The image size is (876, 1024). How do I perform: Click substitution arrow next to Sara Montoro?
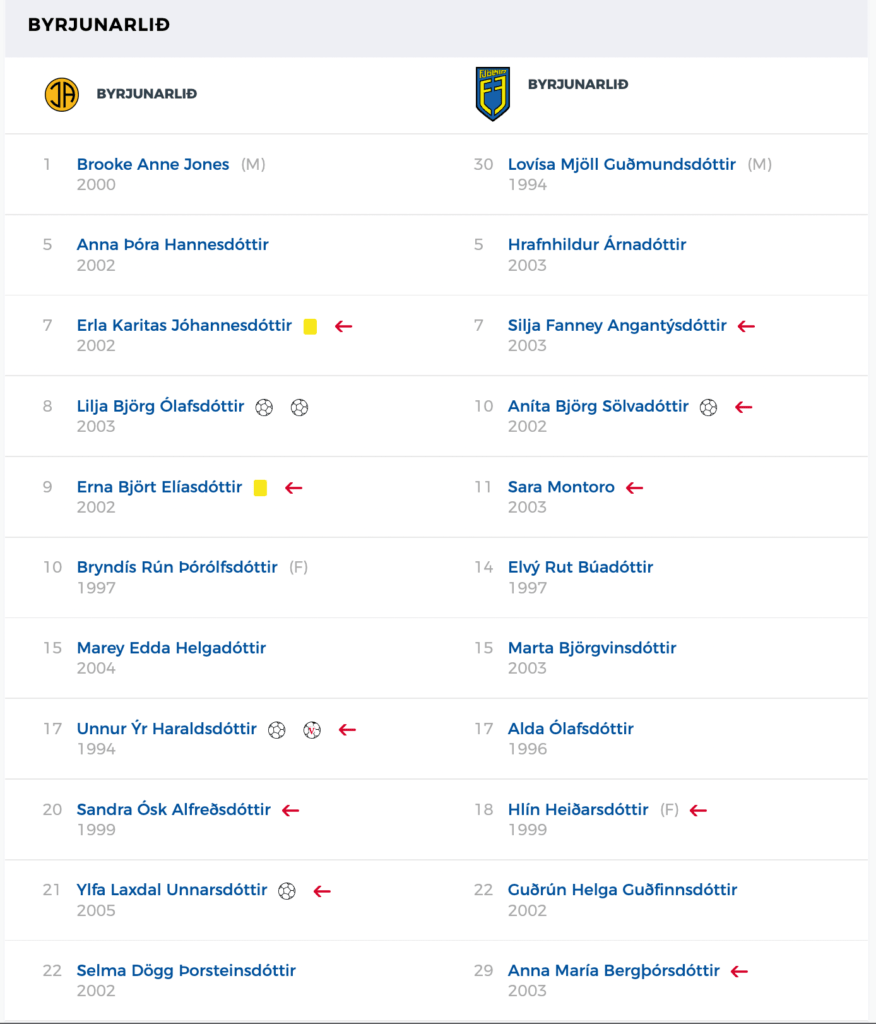point(634,488)
